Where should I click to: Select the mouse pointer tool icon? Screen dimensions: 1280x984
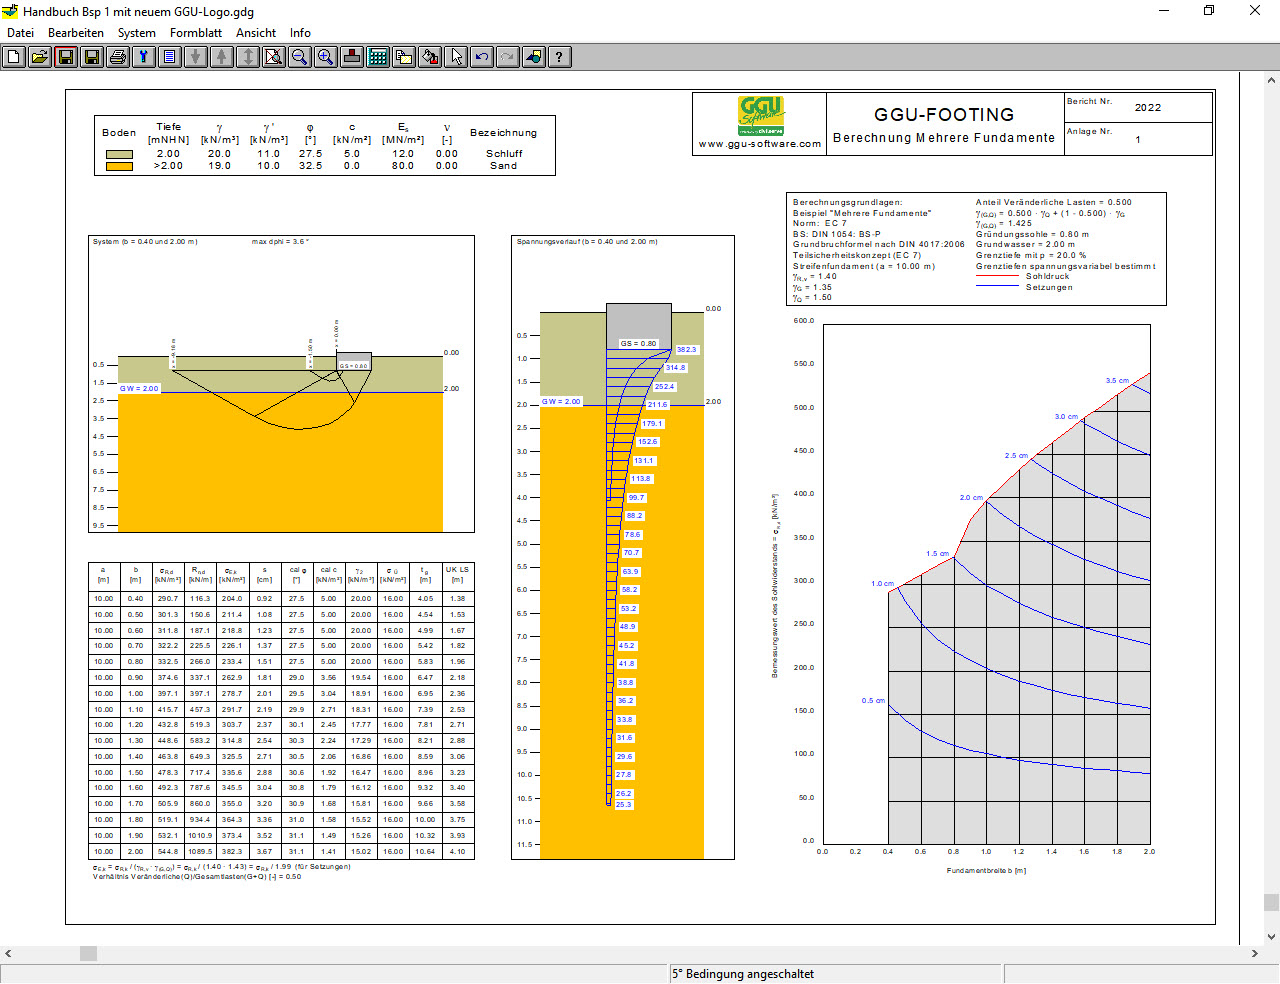click(456, 57)
